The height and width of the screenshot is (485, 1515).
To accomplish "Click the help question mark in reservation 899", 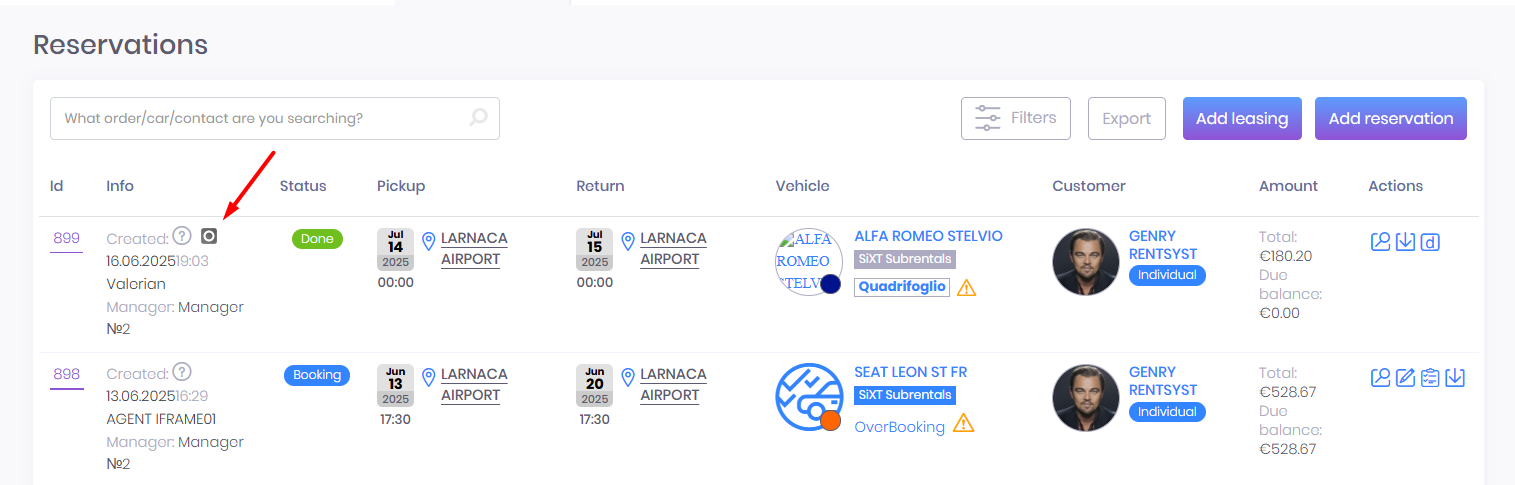I will click(181, 236).
